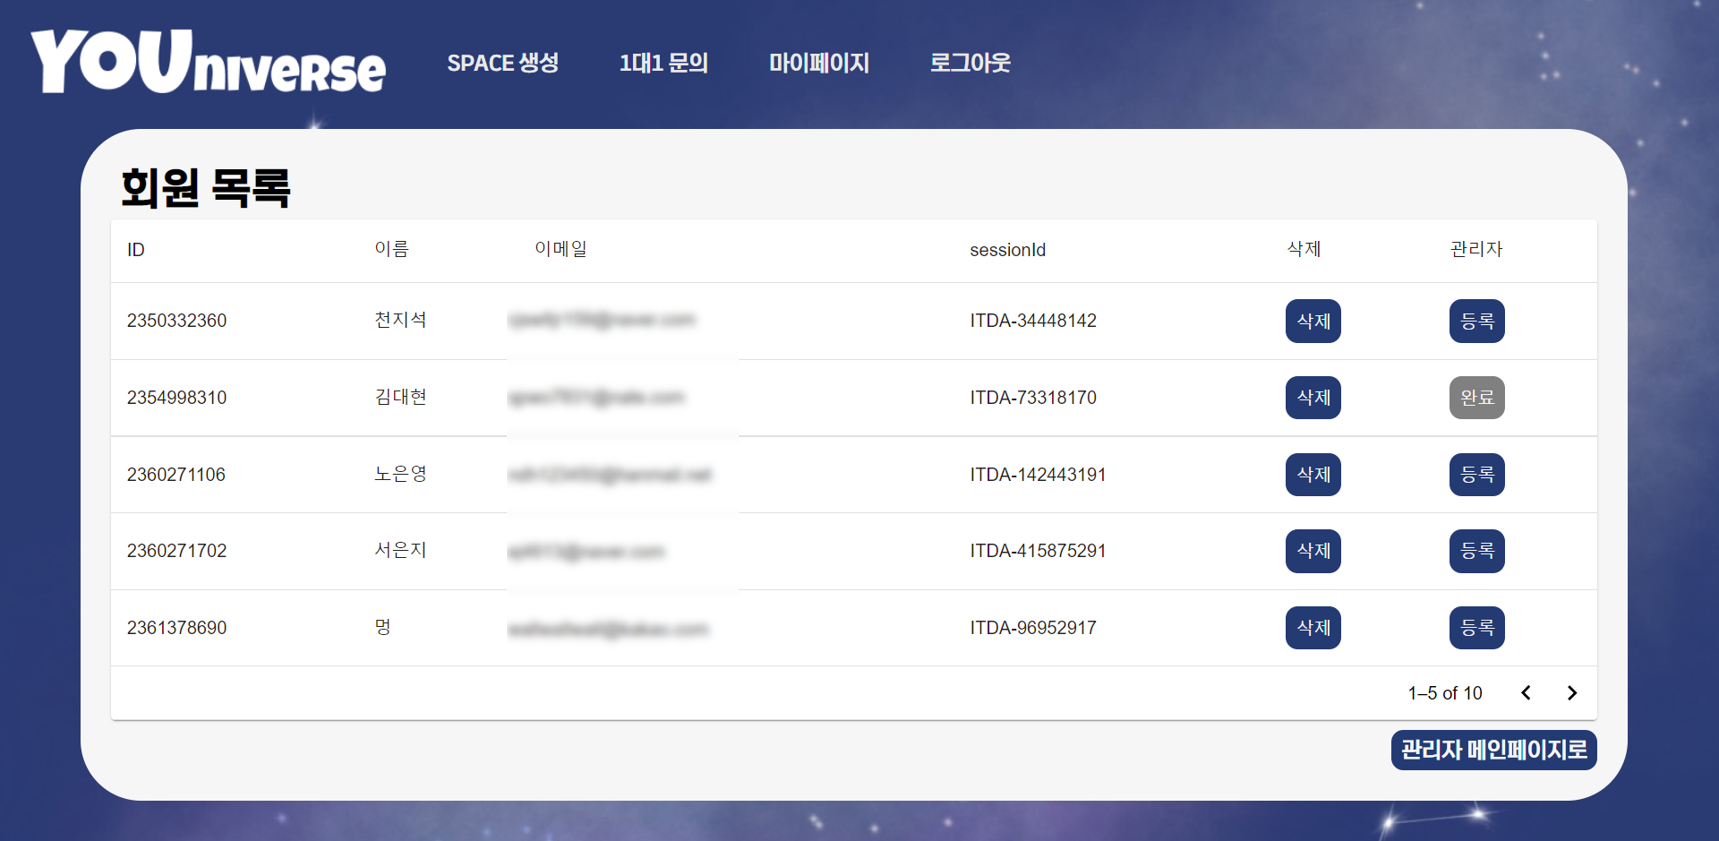Go to 마이페이지
The image size is (1719, 841).
819,63
